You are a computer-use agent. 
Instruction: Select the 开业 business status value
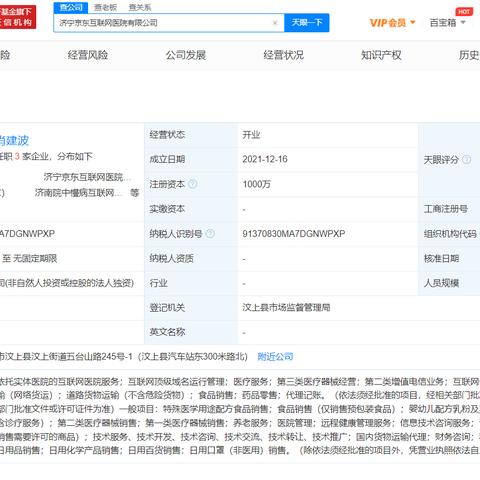(251, 135)
